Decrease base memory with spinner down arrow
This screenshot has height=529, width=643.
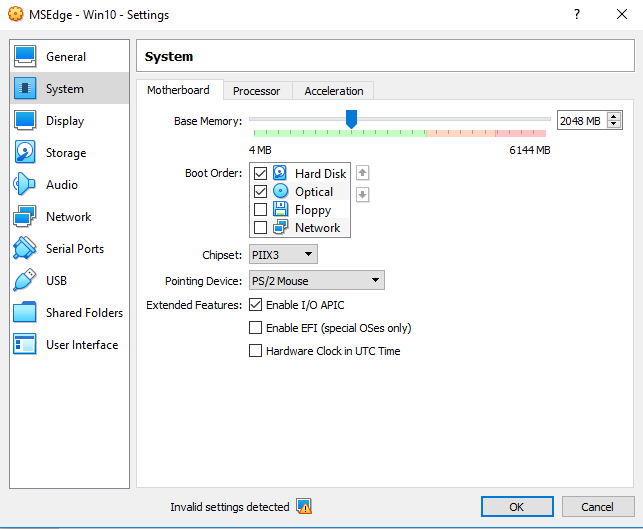click(614, 124)
